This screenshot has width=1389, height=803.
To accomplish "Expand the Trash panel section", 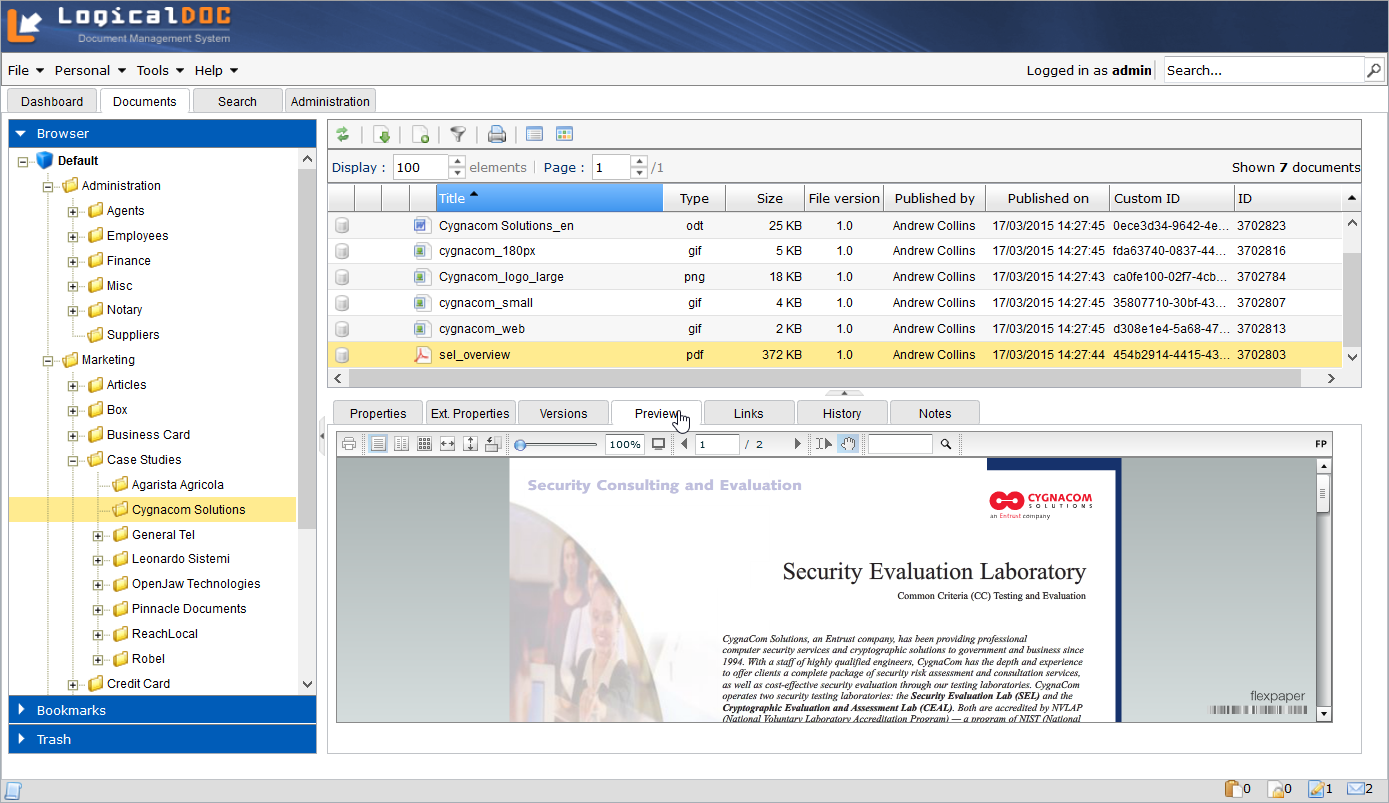I will (x=162, y=739).
